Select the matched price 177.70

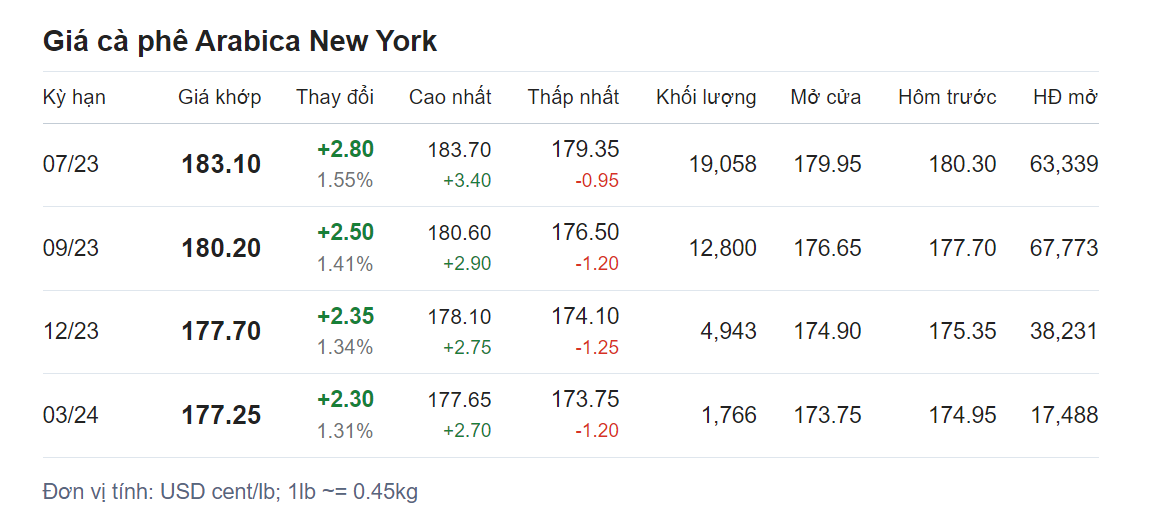click(x=221, y=332)
